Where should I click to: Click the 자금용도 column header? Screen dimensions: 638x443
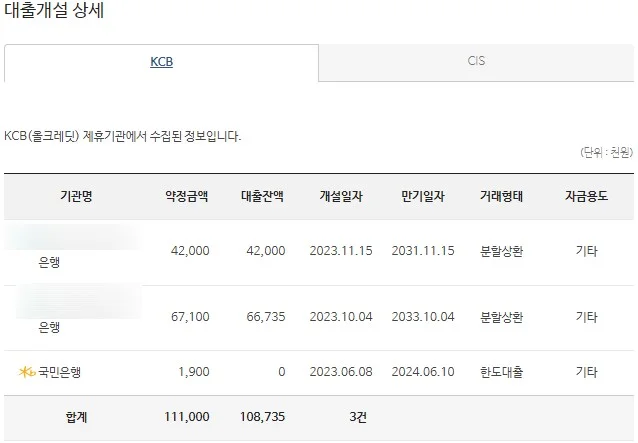[586, 196]
